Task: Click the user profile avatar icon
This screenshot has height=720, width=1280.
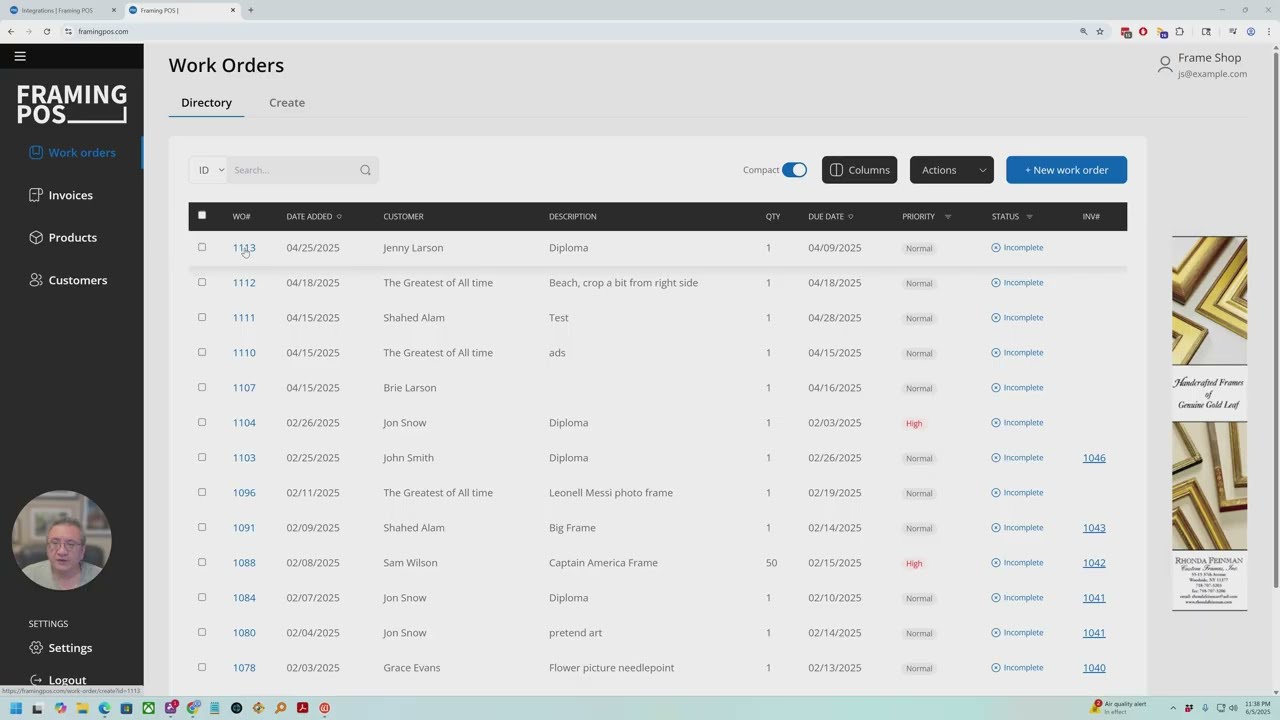Action: (1165, 65)
